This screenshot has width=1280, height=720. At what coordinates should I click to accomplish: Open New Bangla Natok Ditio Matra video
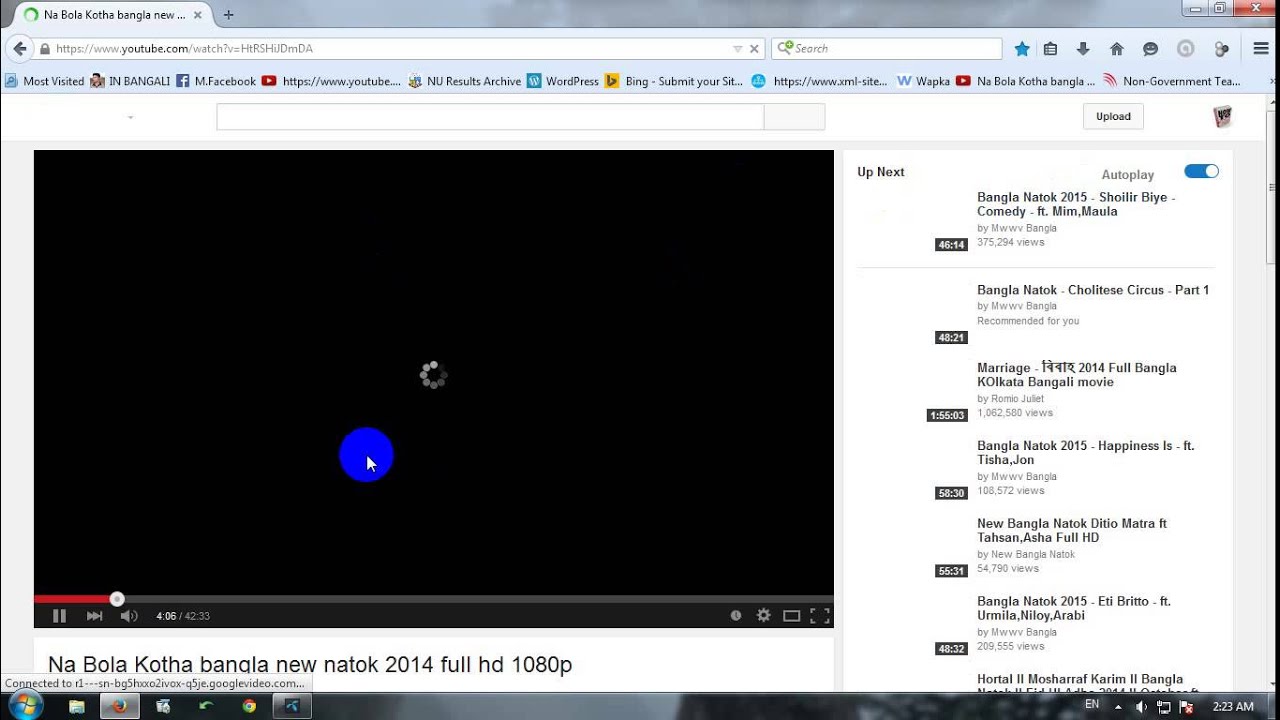(1072, 530)
